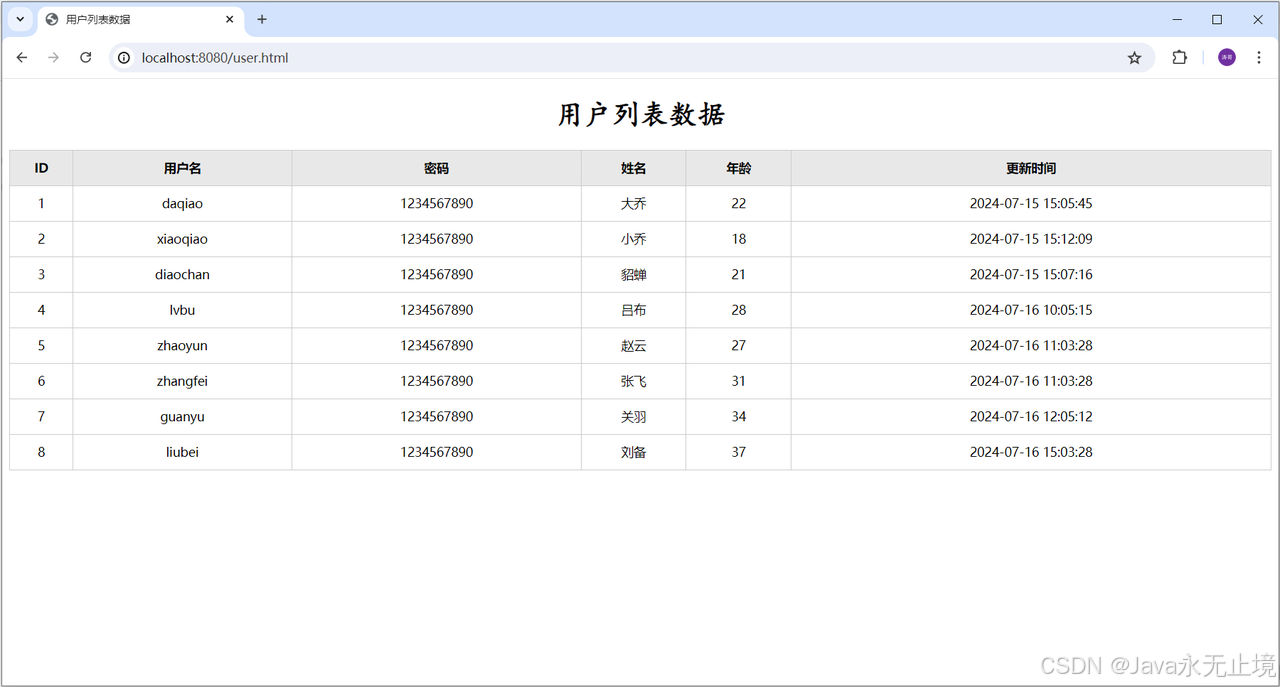
Task: Click the 密码 column header
Action: [437, 168]
